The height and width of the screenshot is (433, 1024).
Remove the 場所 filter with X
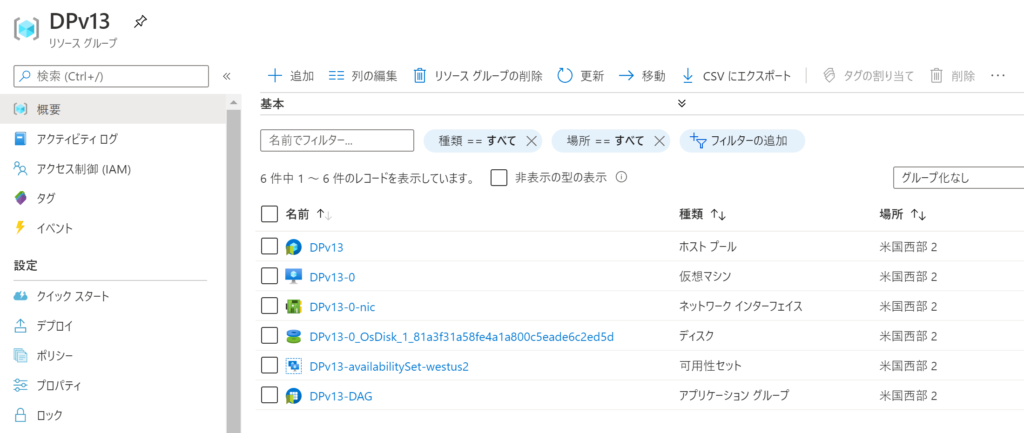(x=659, y=140)
